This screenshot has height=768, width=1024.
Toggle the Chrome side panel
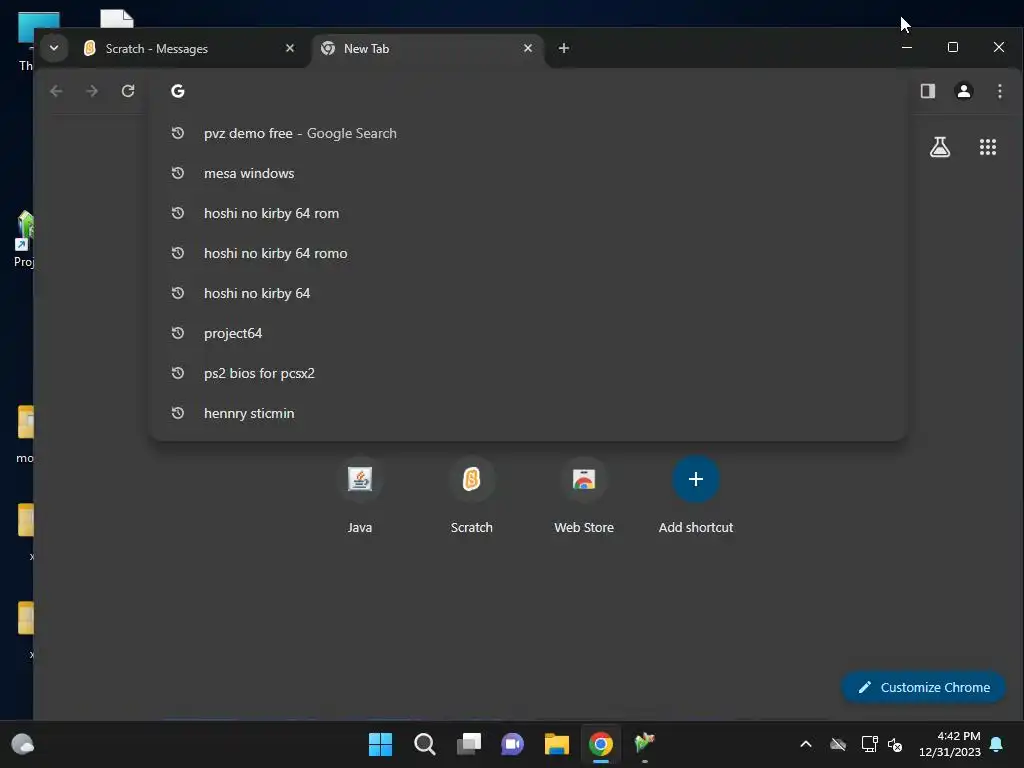coord(928,91)
